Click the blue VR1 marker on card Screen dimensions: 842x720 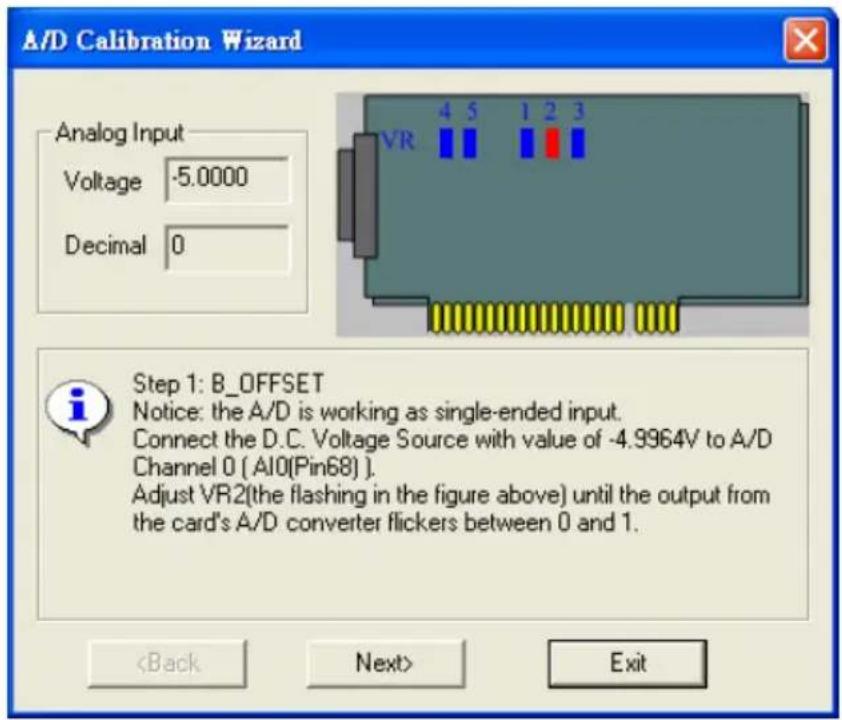tap(527, 143)
